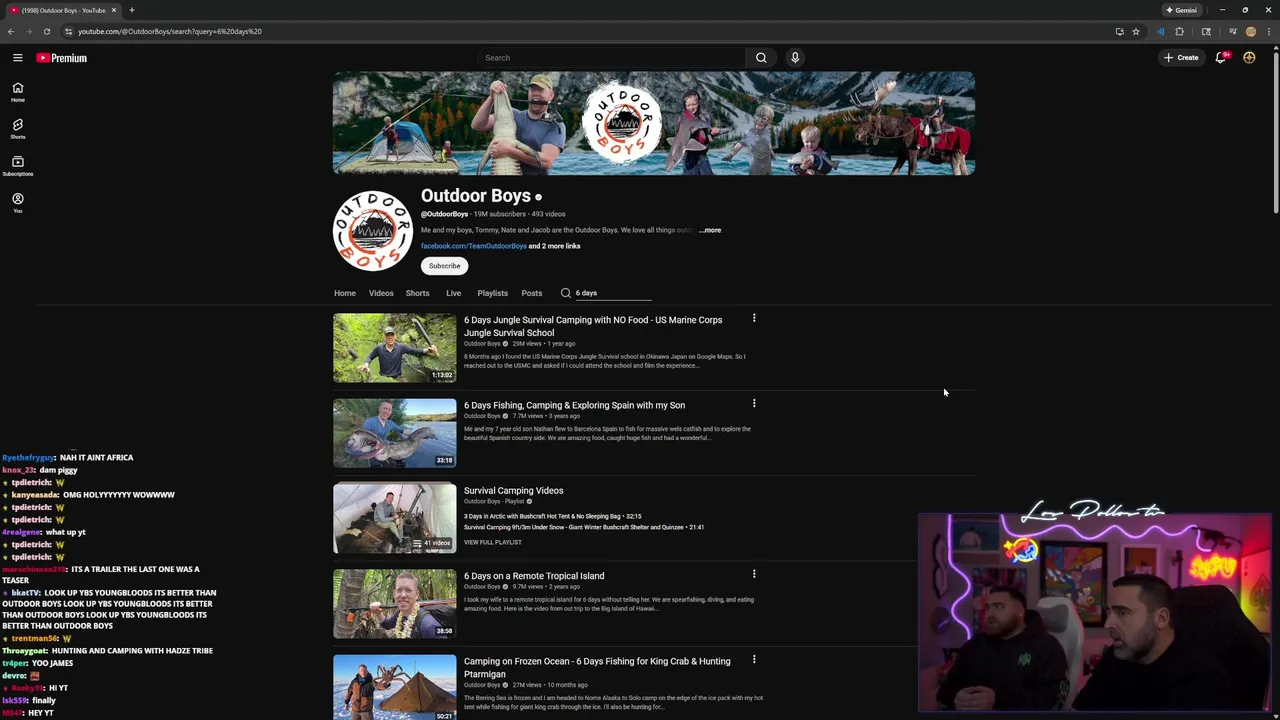Switch to the channel Videos tab
This screenshot has height=720, width=1280.
(381, 293)
